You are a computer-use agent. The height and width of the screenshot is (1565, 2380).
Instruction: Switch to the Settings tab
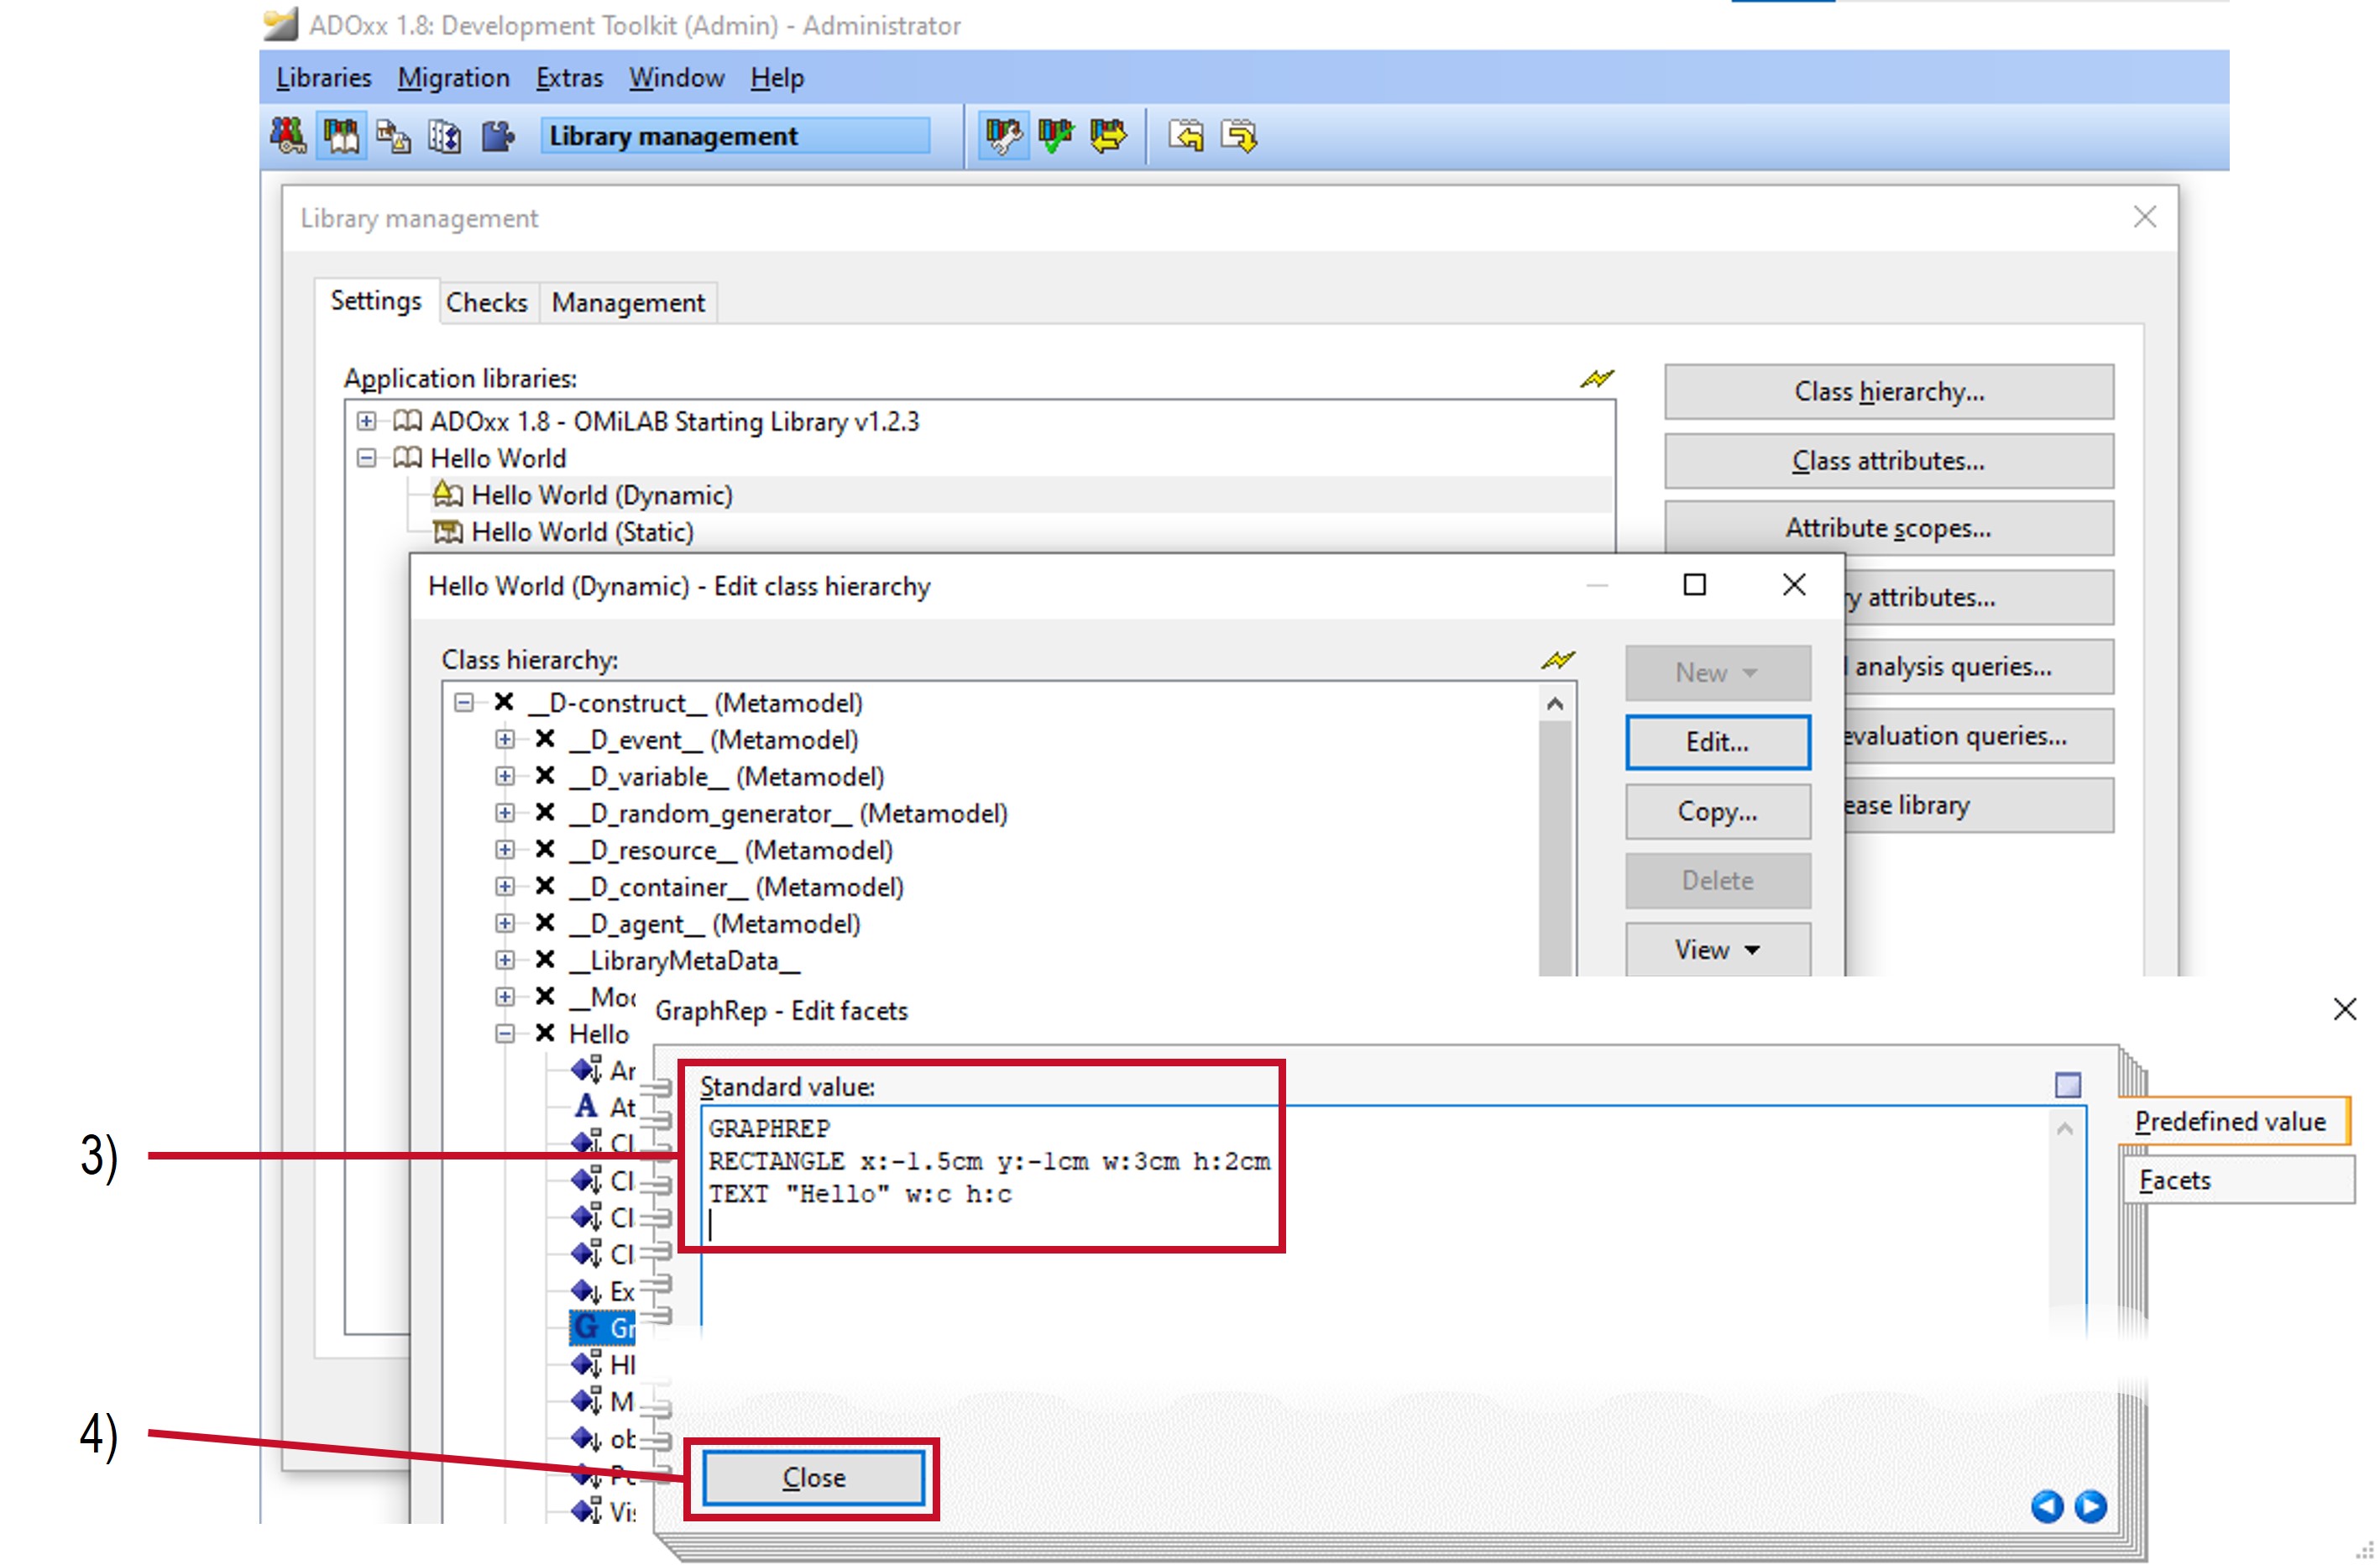376,301
